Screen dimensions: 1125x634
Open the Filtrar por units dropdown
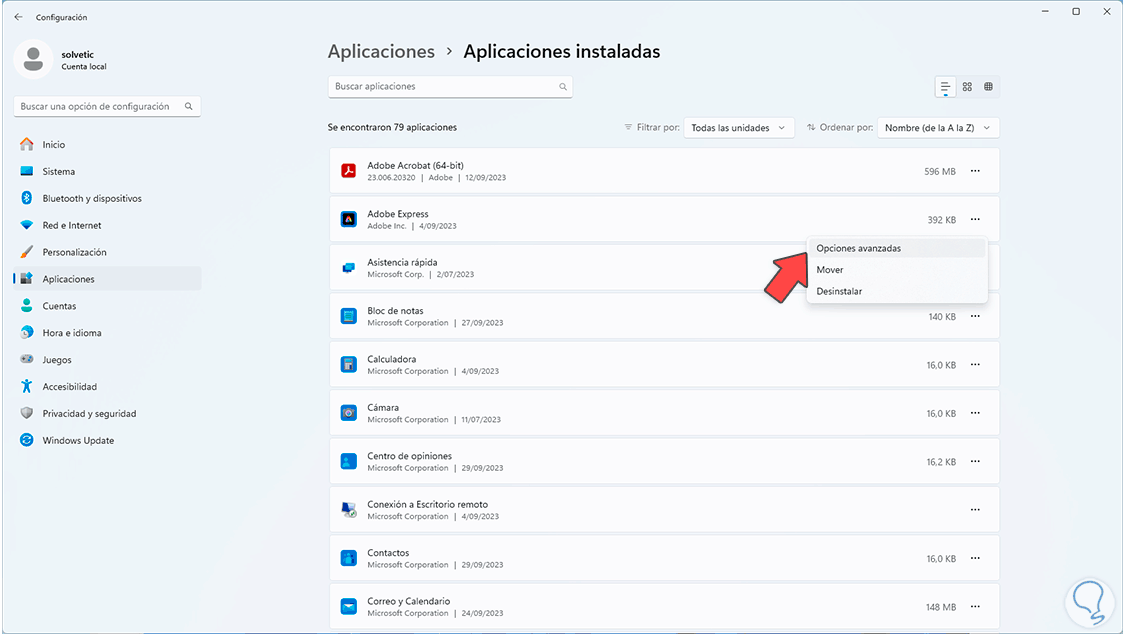point(739,128)
